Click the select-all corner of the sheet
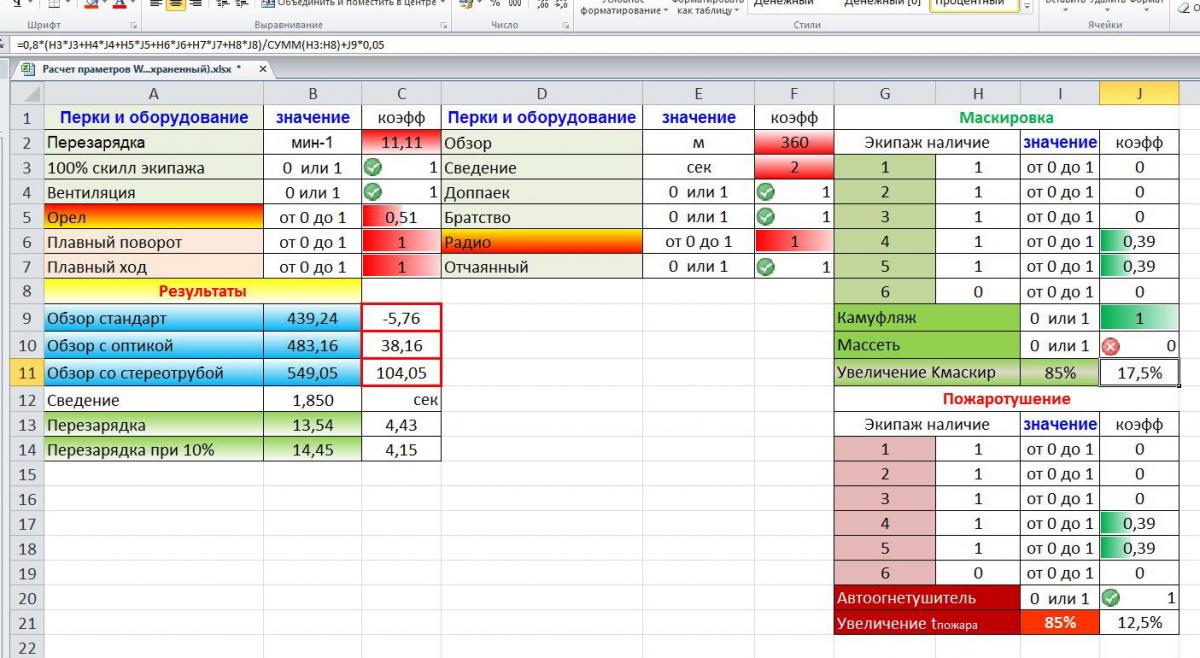 tap(27, 93)
